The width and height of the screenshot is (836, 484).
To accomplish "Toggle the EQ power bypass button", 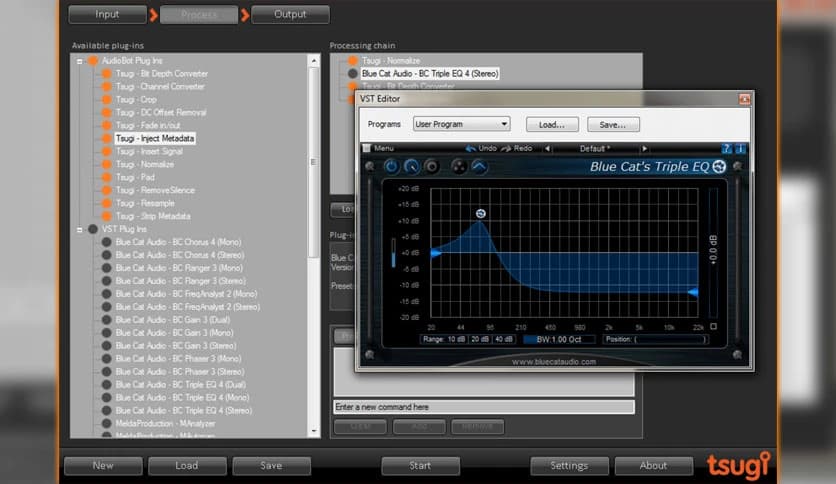I will (x=391, y=167).
